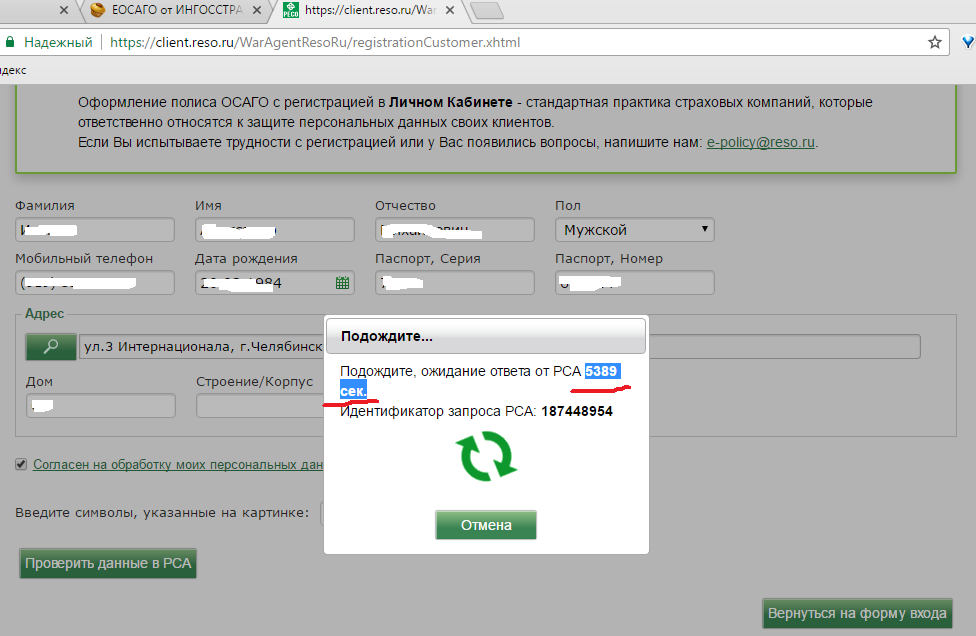Click the Подождите dialog title bar

point(486,336)
